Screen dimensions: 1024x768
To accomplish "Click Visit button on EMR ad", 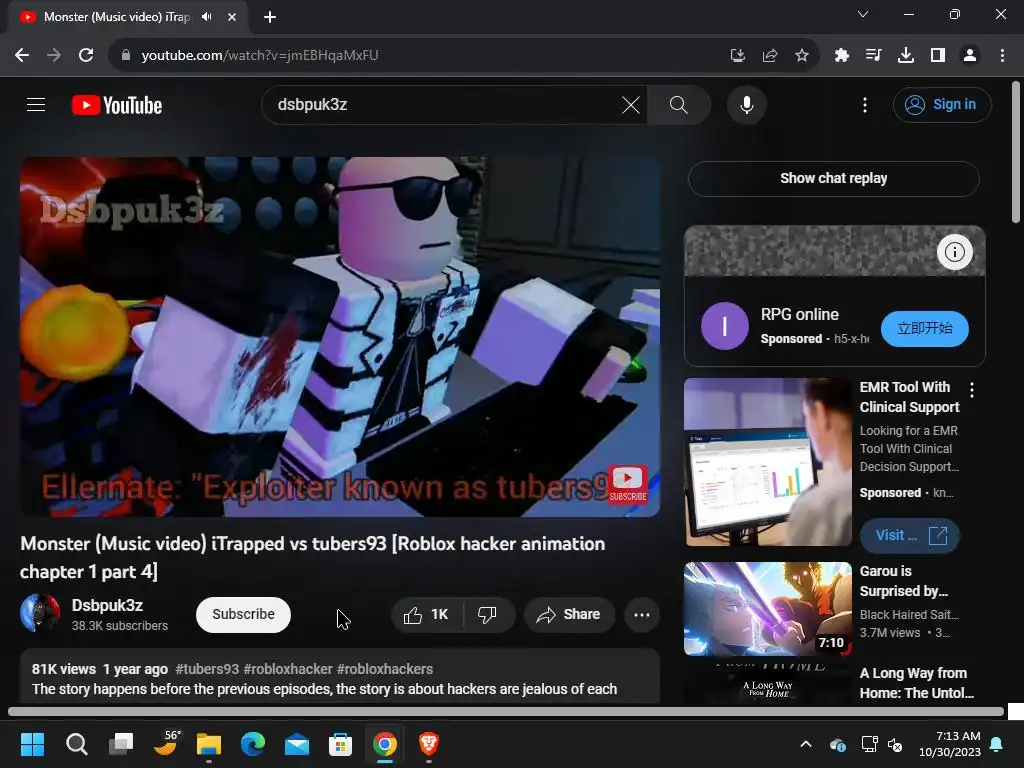I will coord(910,536).
